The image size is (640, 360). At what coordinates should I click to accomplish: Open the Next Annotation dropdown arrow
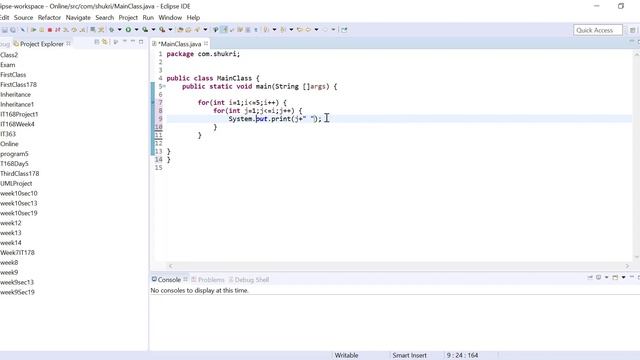point(274,30)
